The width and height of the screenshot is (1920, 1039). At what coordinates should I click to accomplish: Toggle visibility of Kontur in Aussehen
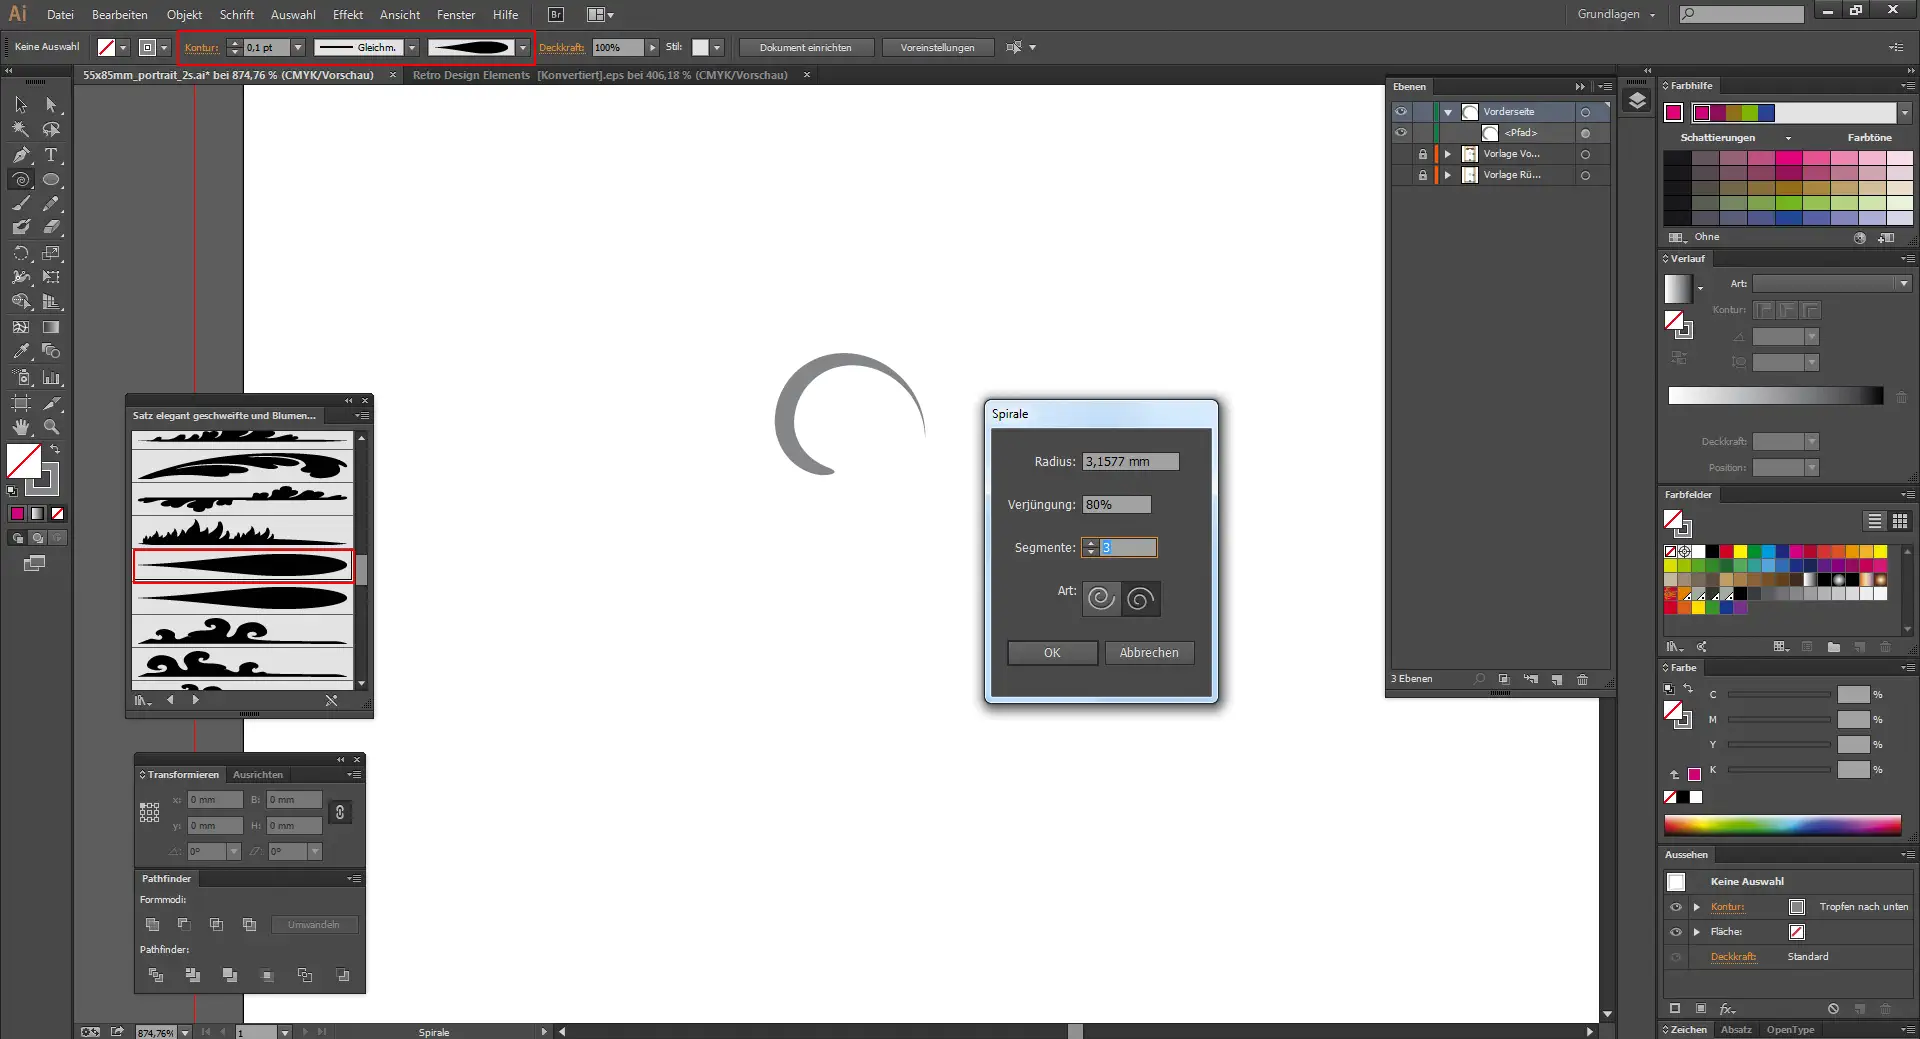pyautogui.click(x=1676, y=907)
